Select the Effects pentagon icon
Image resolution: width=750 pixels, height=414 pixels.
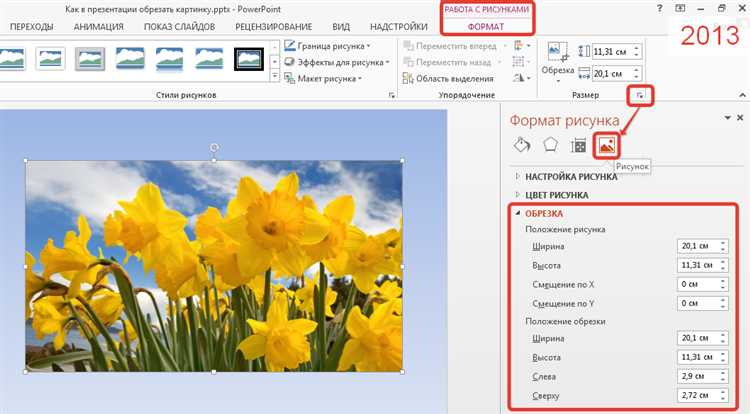[x=551, y=145]
